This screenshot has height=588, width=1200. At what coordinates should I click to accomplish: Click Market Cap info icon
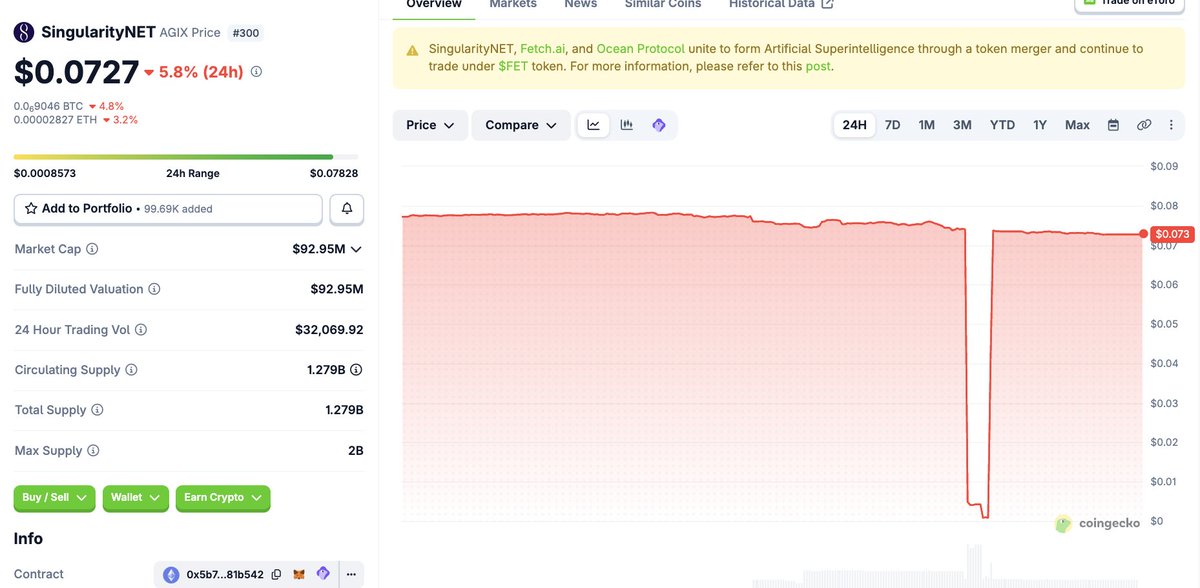pyautogui.click(x=92, y=249)
